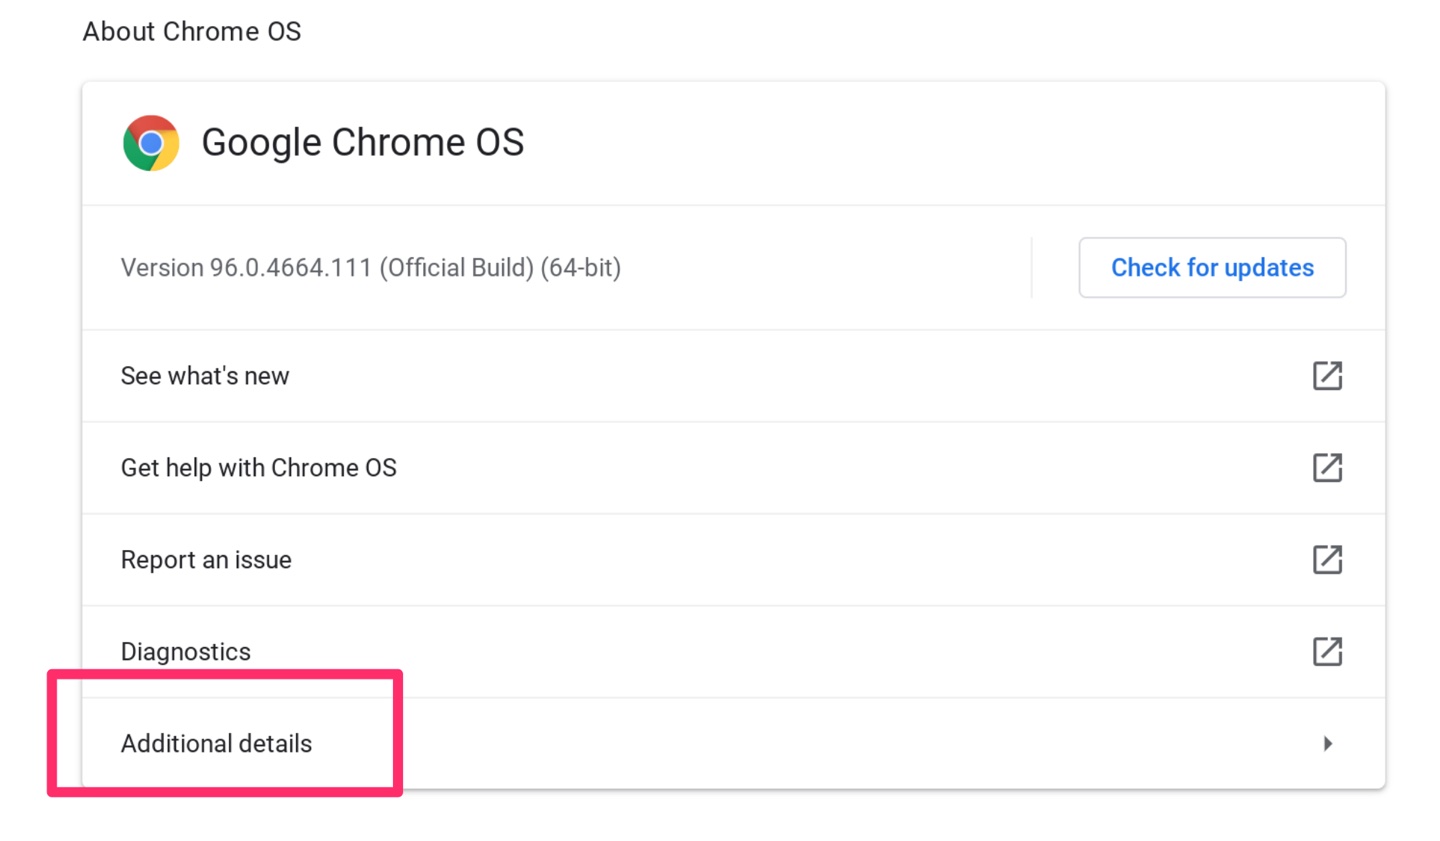Click the Check for updates button
Image resolution: width=1440 pixels, height=841 pixels.
pyautogui.click(x=1212, y=267)
